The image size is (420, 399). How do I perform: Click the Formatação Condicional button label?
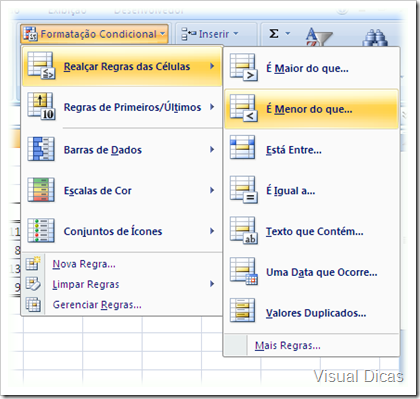[98, 34]
